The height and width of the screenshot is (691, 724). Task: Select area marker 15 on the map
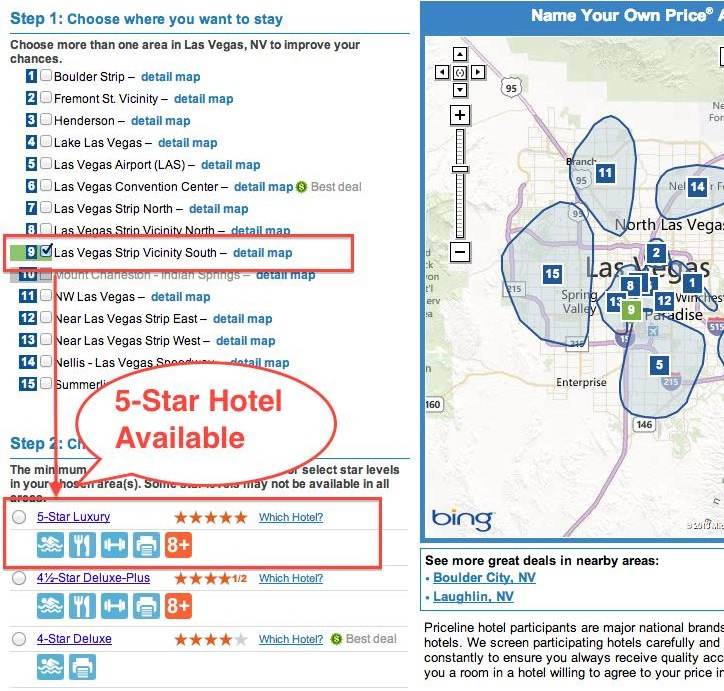[x=552, y=274]
